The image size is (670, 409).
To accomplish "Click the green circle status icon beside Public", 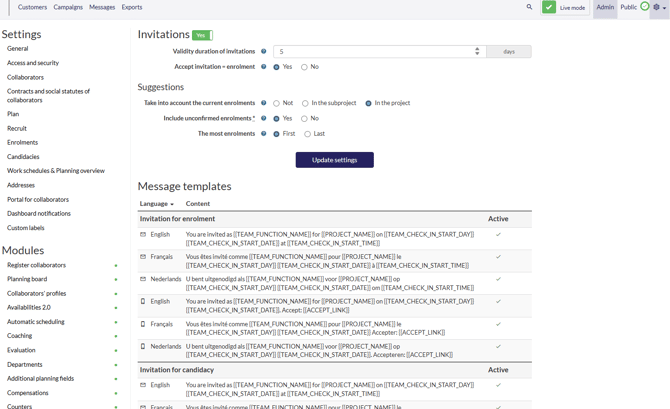I will [645, 7].
